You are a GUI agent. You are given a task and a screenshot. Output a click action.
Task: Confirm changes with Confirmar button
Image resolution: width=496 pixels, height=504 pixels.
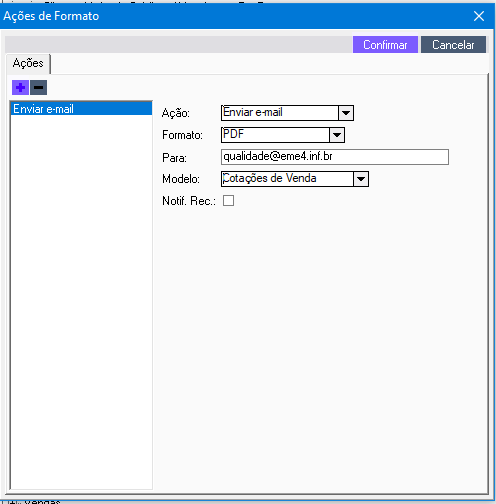[385, 45]
